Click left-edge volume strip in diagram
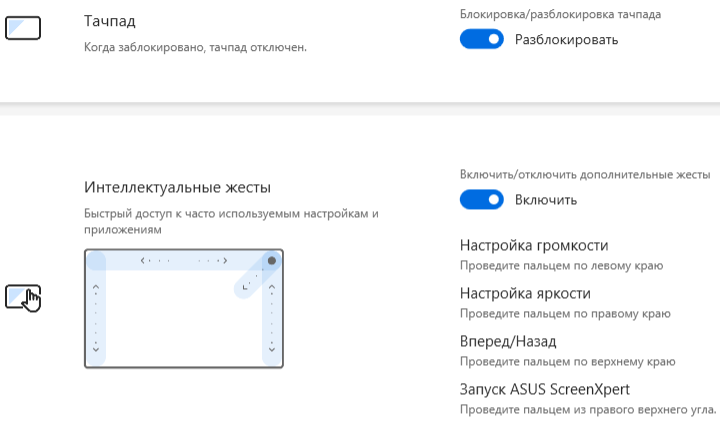The width and height of the screenshot is (720, 423). (x=96, y=318)
